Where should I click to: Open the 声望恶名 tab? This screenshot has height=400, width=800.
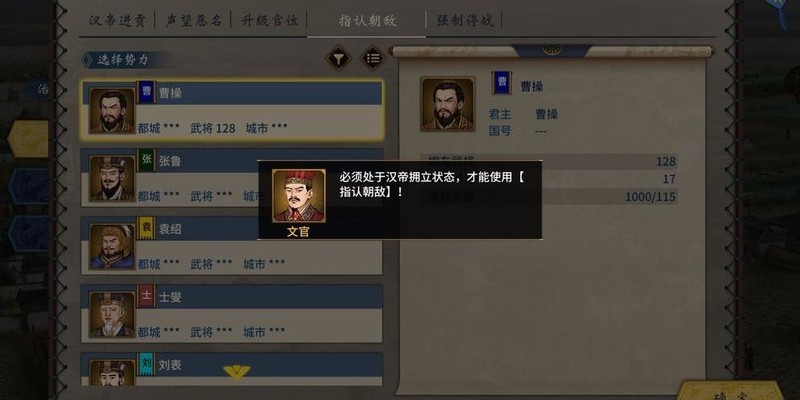pyautogui.click(x=194, y=21)
